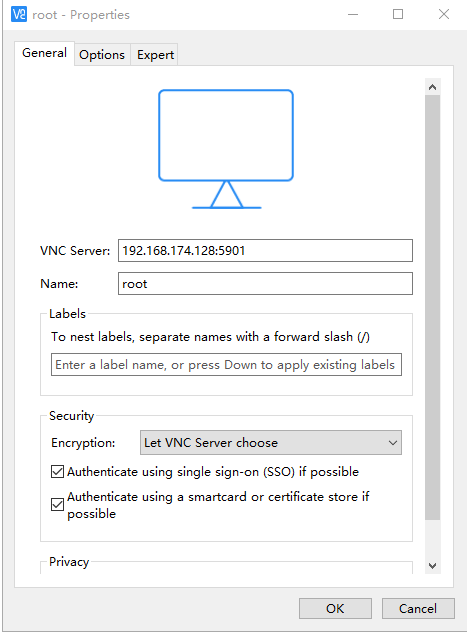Viewport: 467px width, 633px height.
Task: Click the OK button
Action: [335, 608]
